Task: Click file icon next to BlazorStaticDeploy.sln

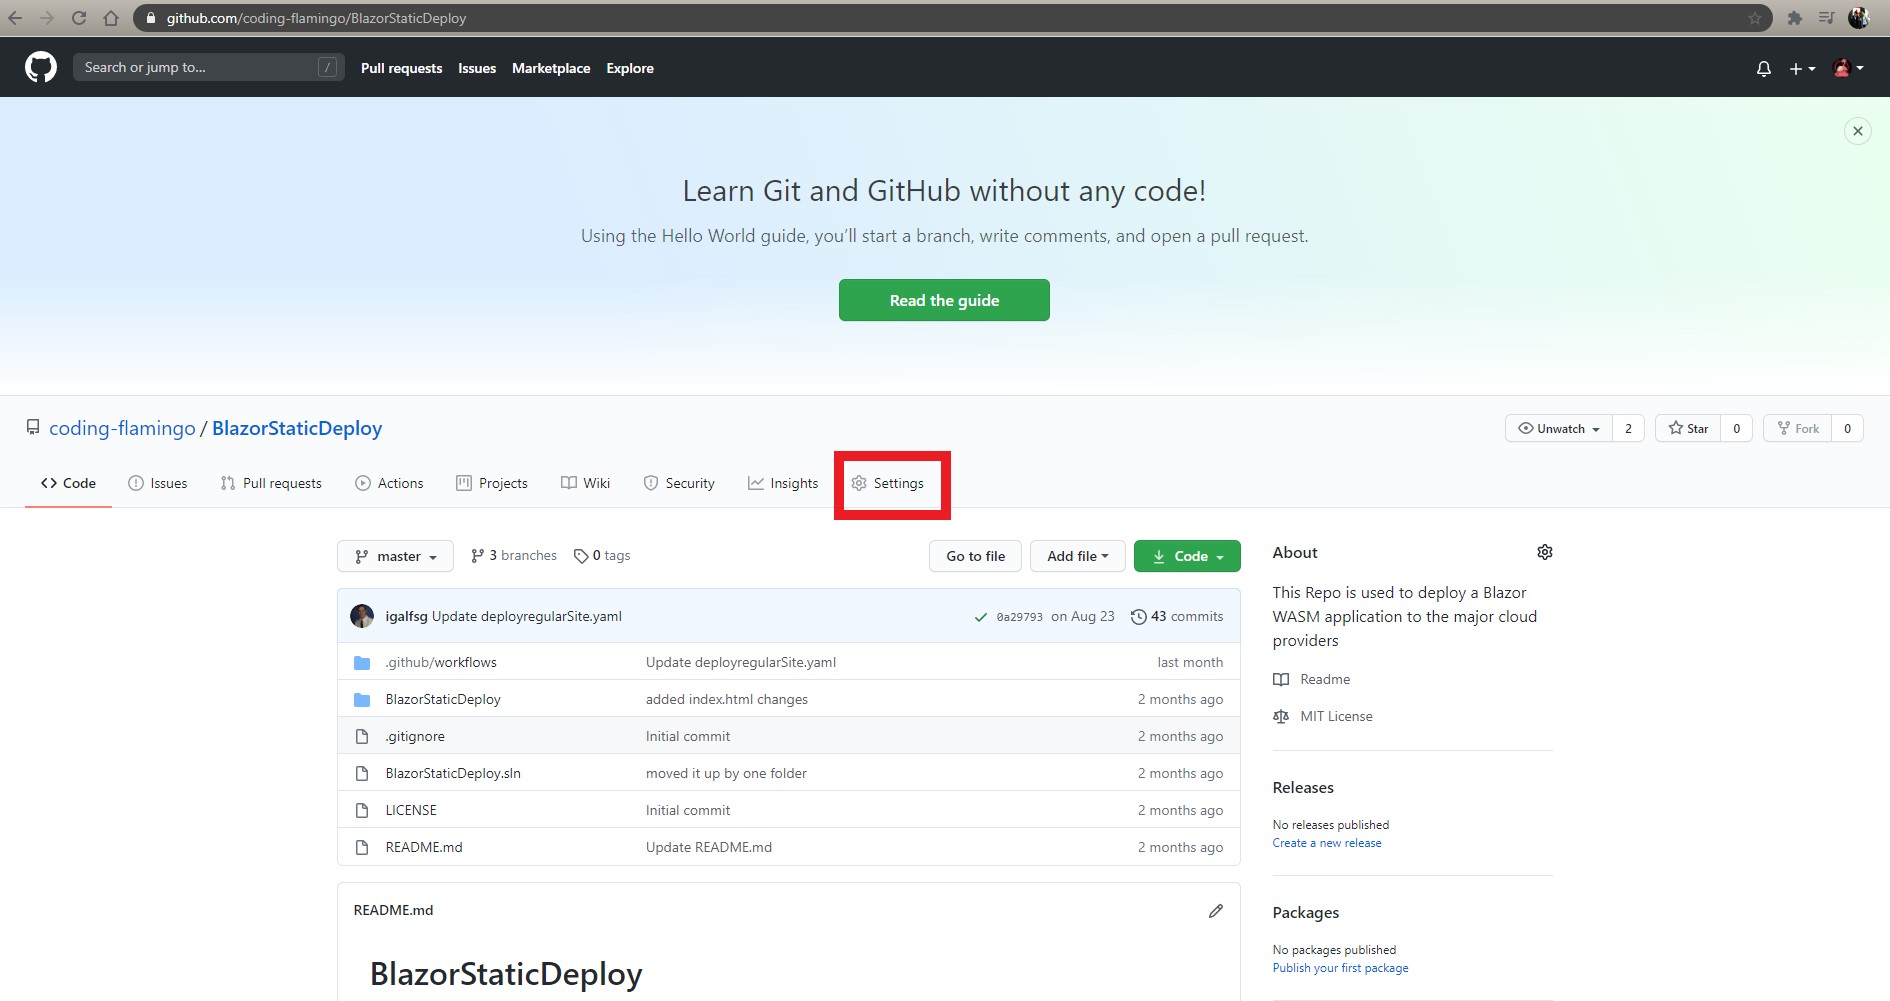Action: point(362,773)
